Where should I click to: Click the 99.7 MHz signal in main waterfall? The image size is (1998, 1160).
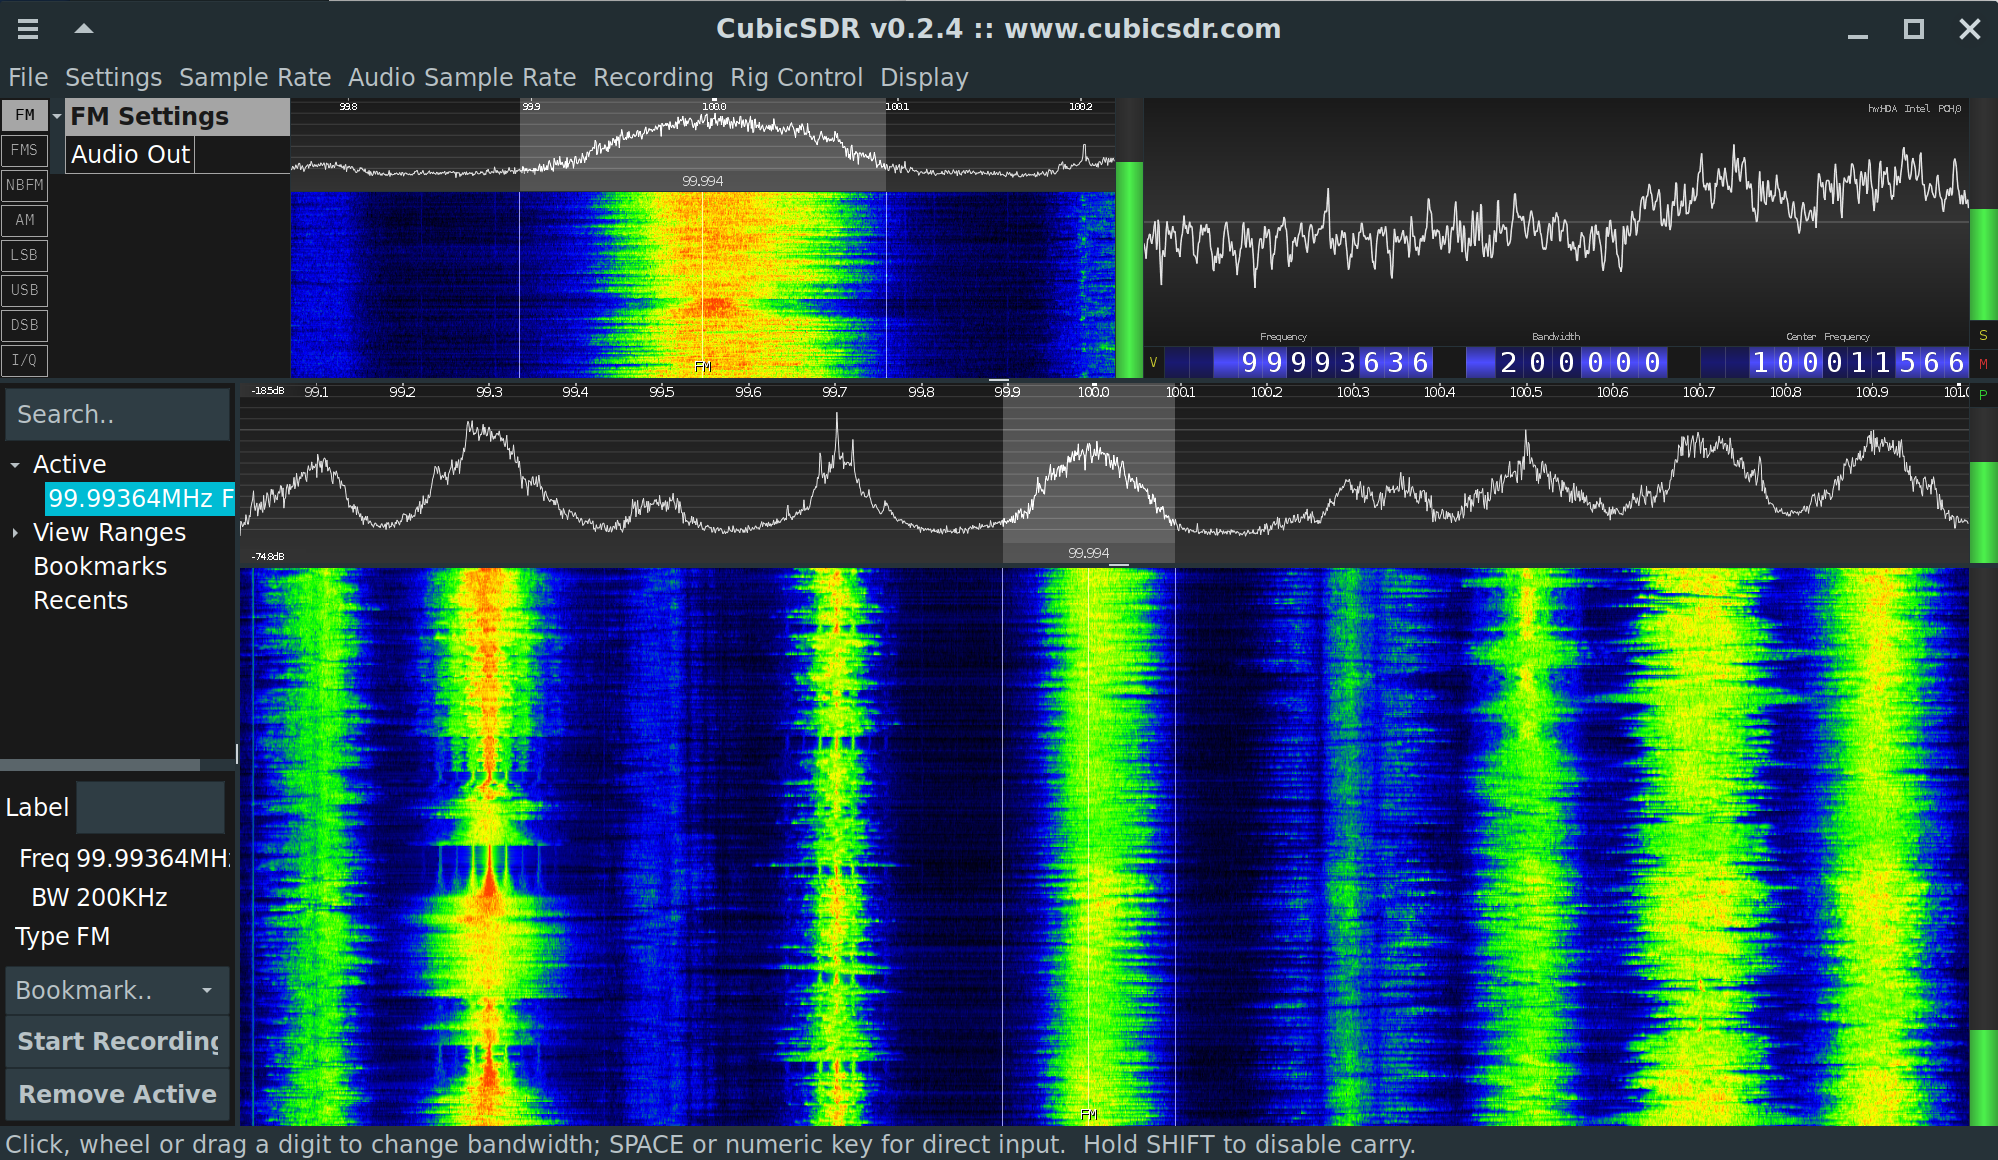836,846
